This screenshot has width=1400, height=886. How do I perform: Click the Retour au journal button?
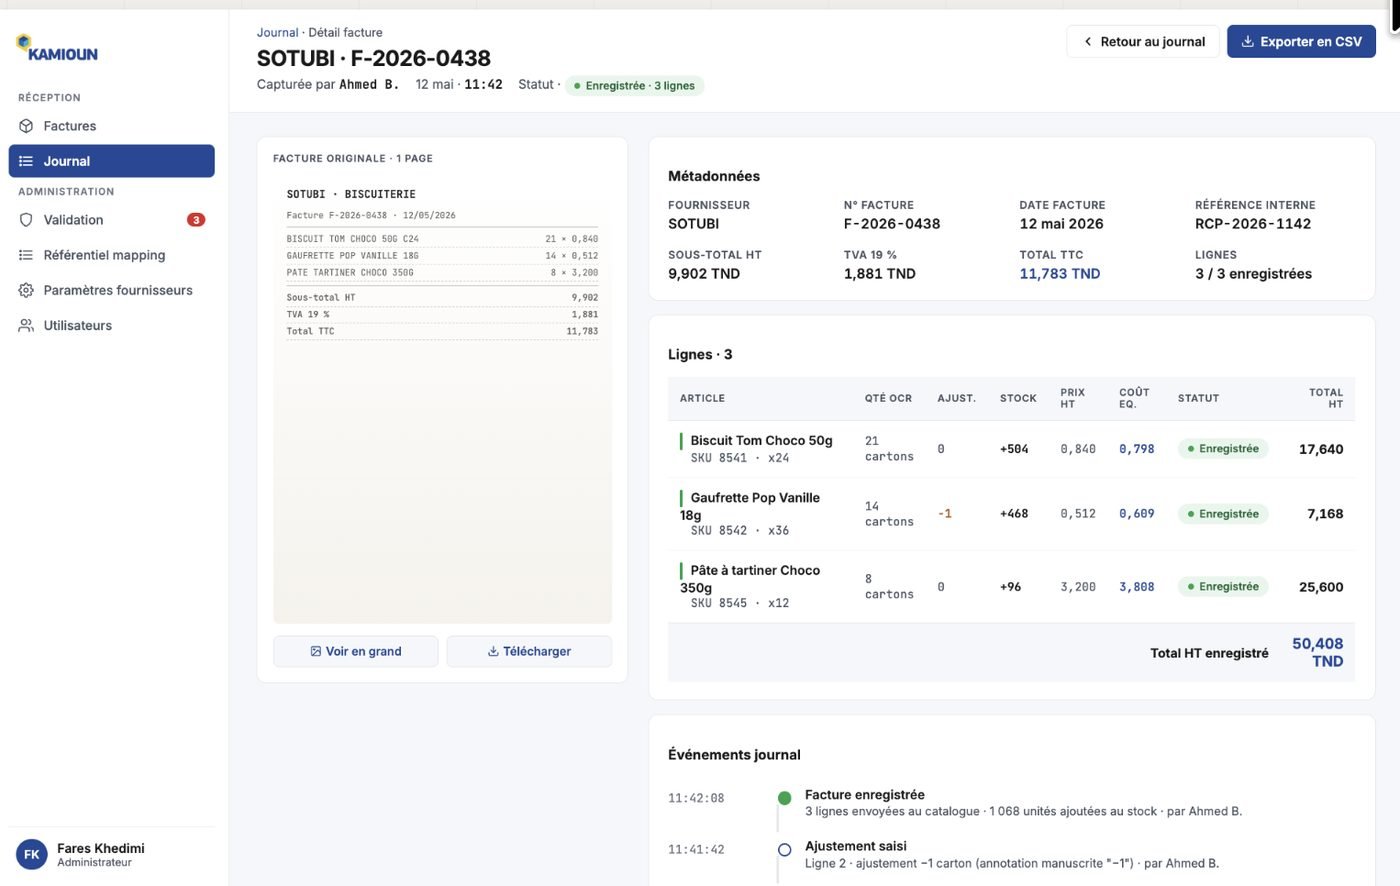[x=1143, y=42]
